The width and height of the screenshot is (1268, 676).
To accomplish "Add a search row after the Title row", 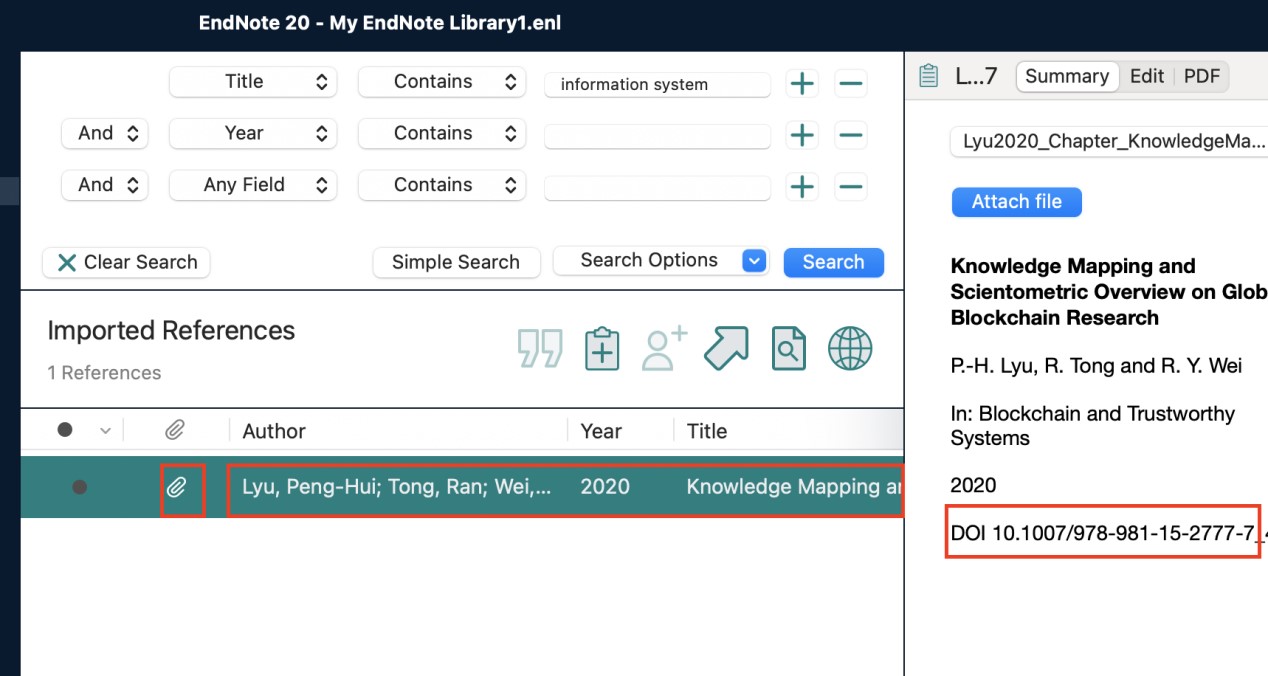I will point(802,83).
